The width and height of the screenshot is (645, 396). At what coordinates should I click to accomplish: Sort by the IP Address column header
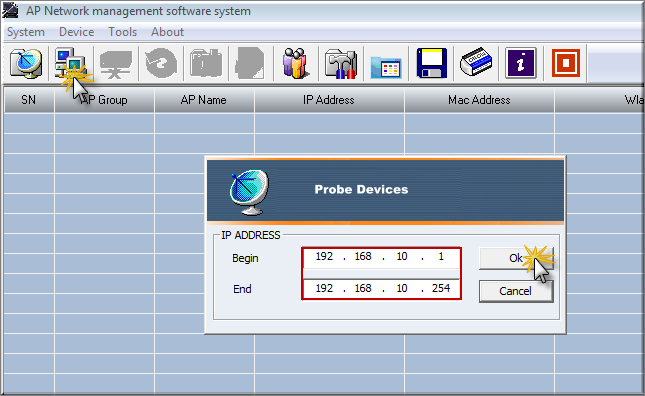coord(329,100)
